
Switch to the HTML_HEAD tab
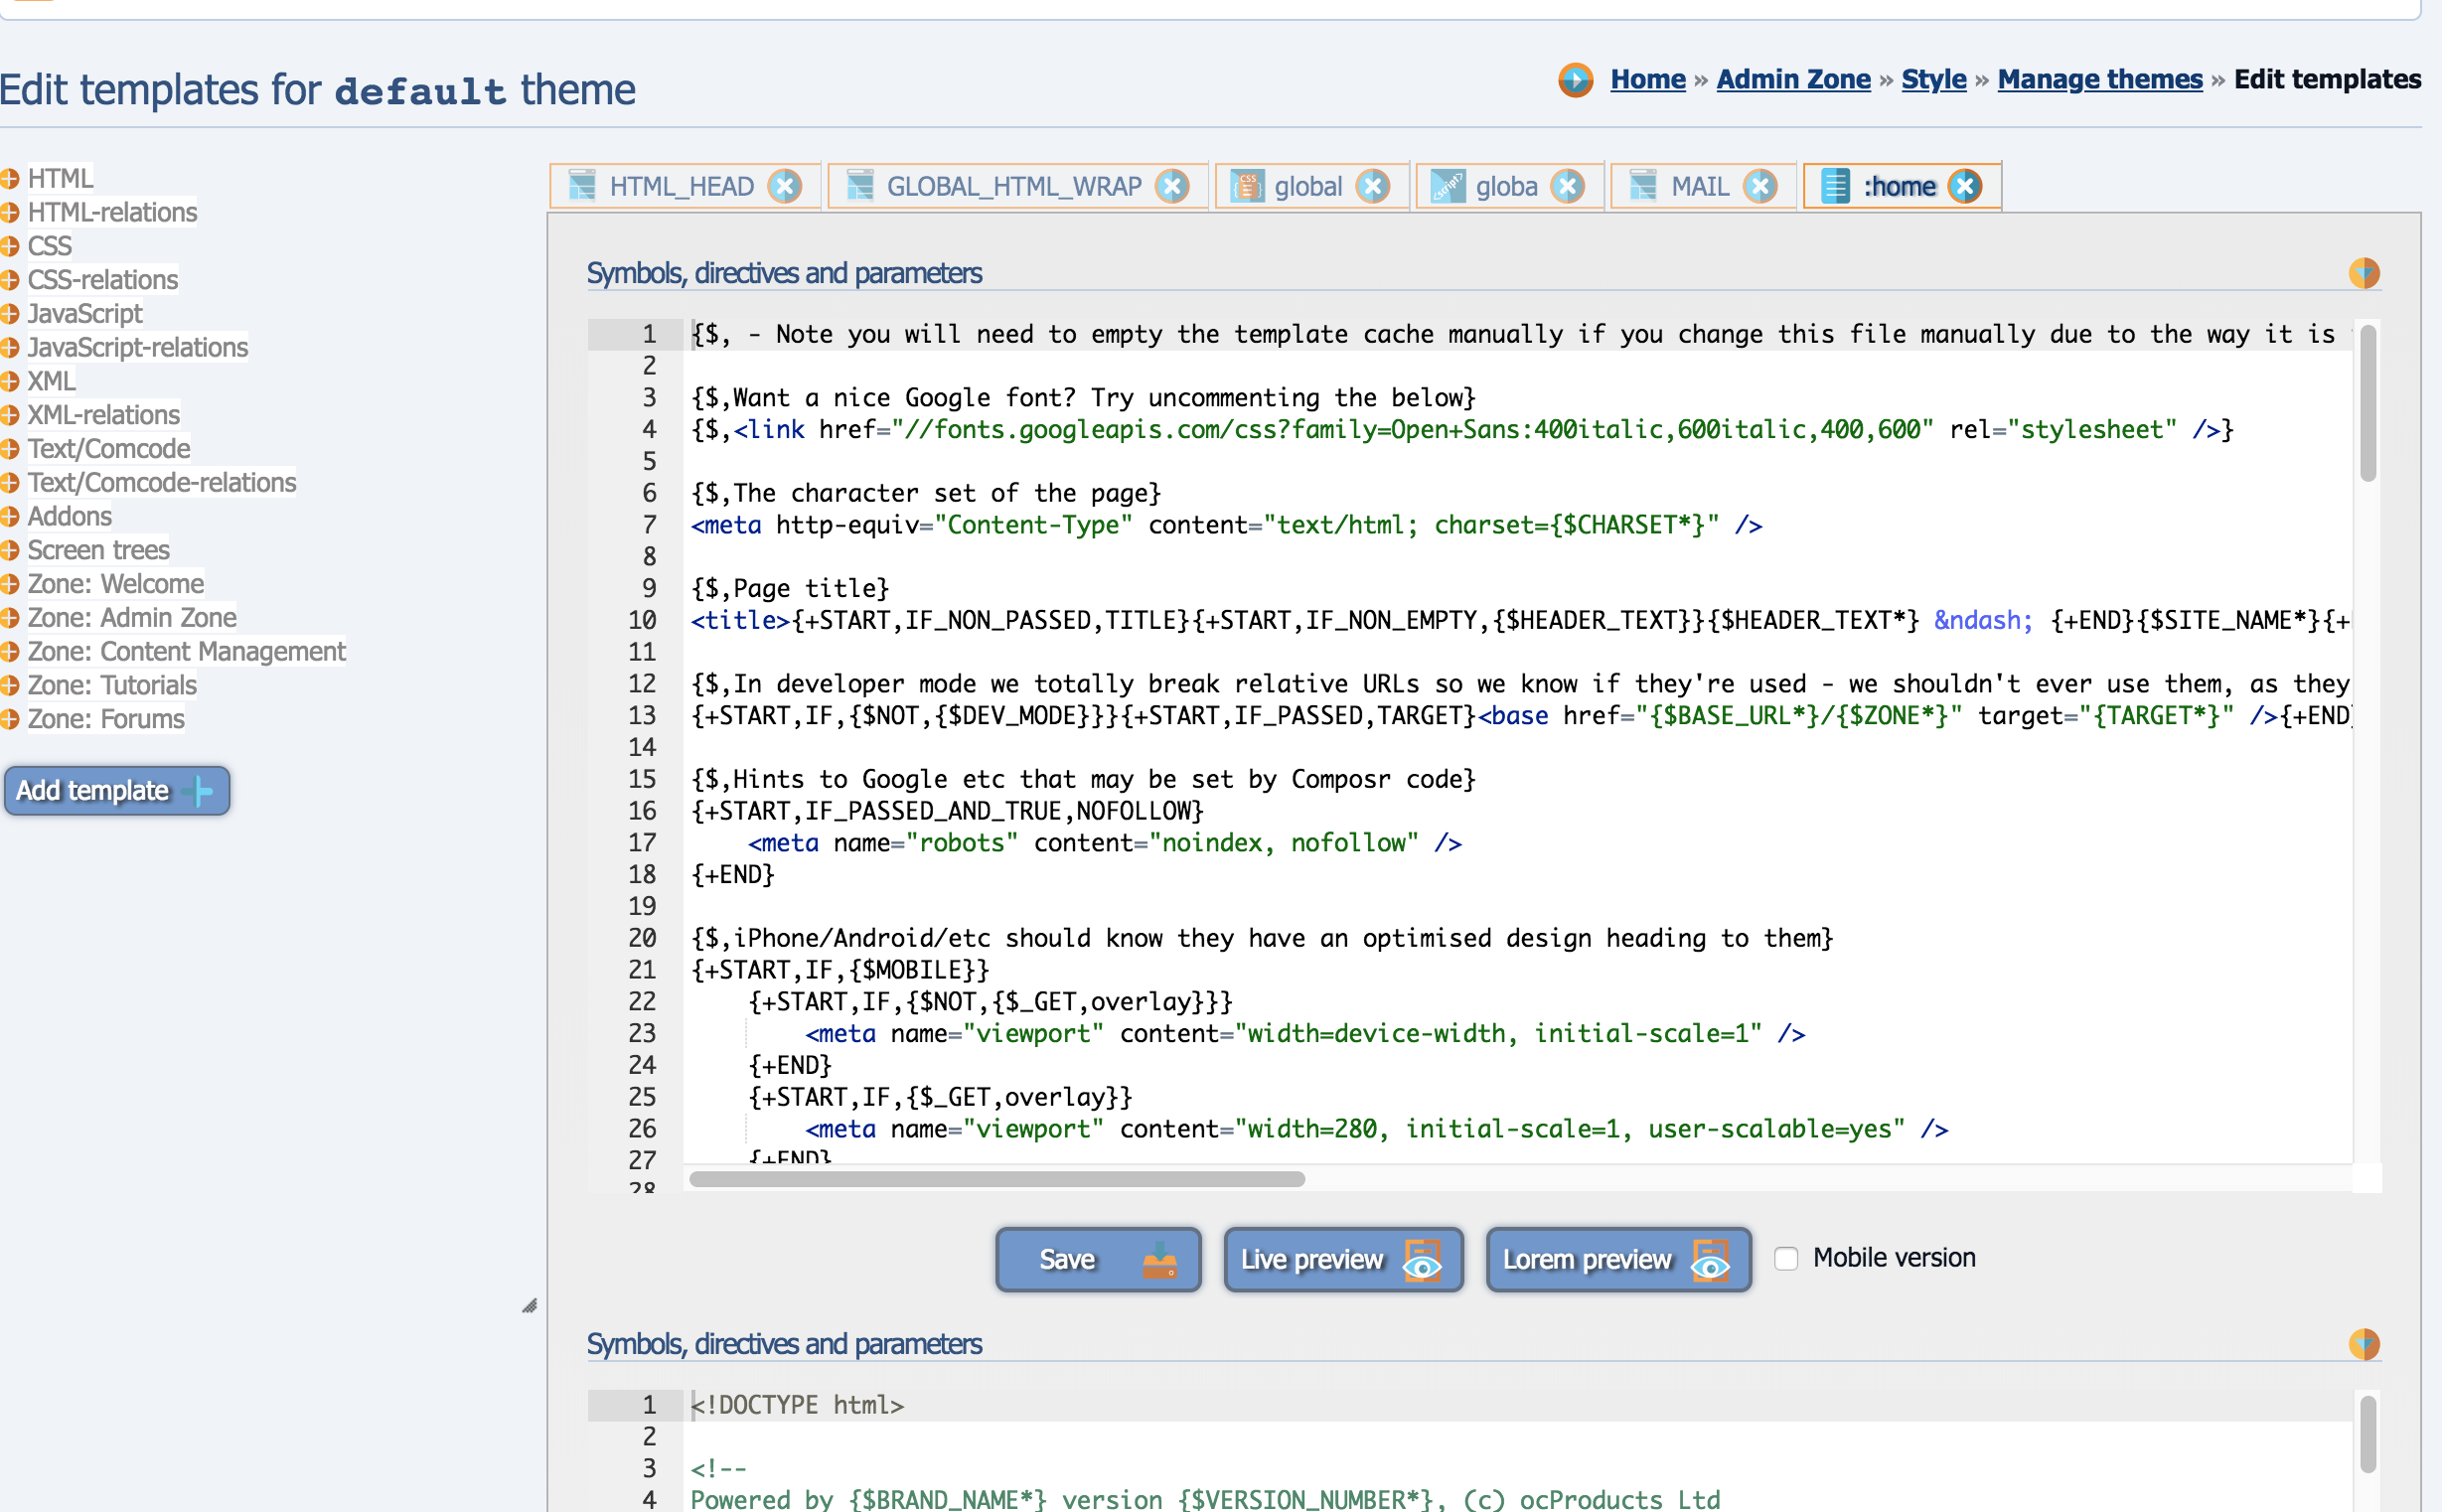pyautogui.click(x=680, y=187)
